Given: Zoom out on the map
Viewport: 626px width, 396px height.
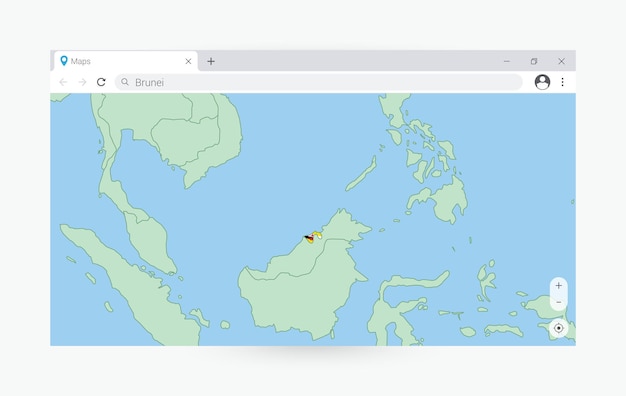Looking at the screenshot, I should coord(559,302).
